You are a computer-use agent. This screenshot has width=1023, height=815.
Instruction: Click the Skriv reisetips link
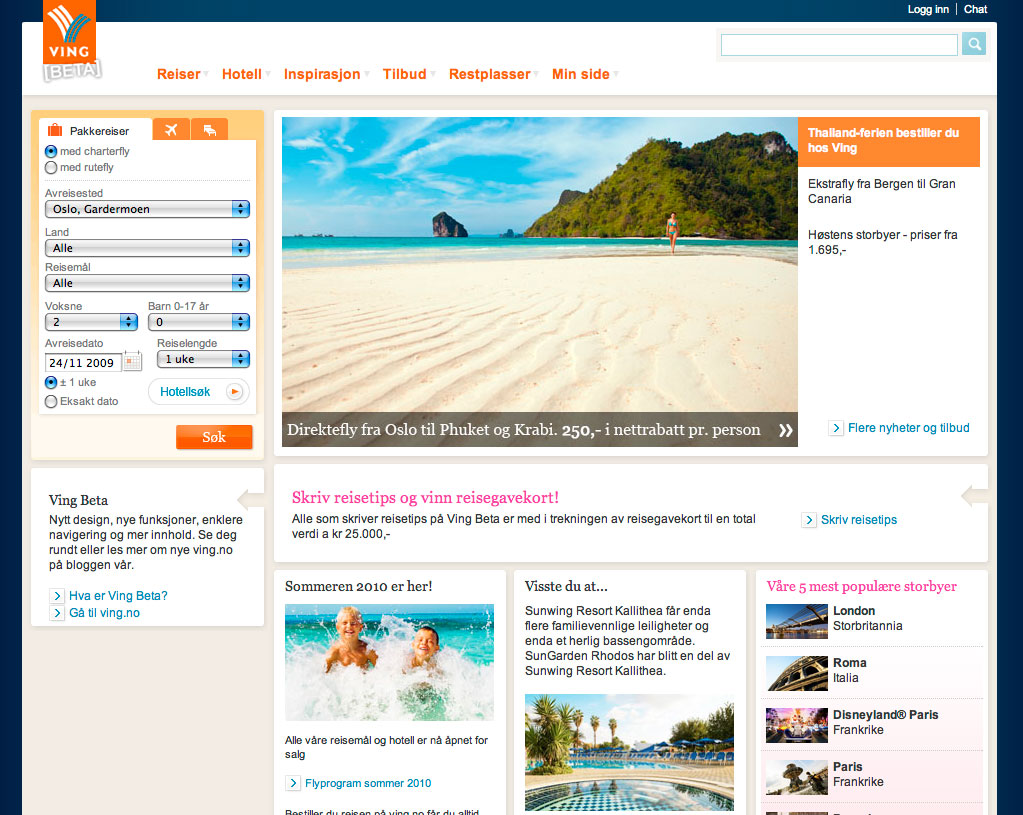pos(859,520)
